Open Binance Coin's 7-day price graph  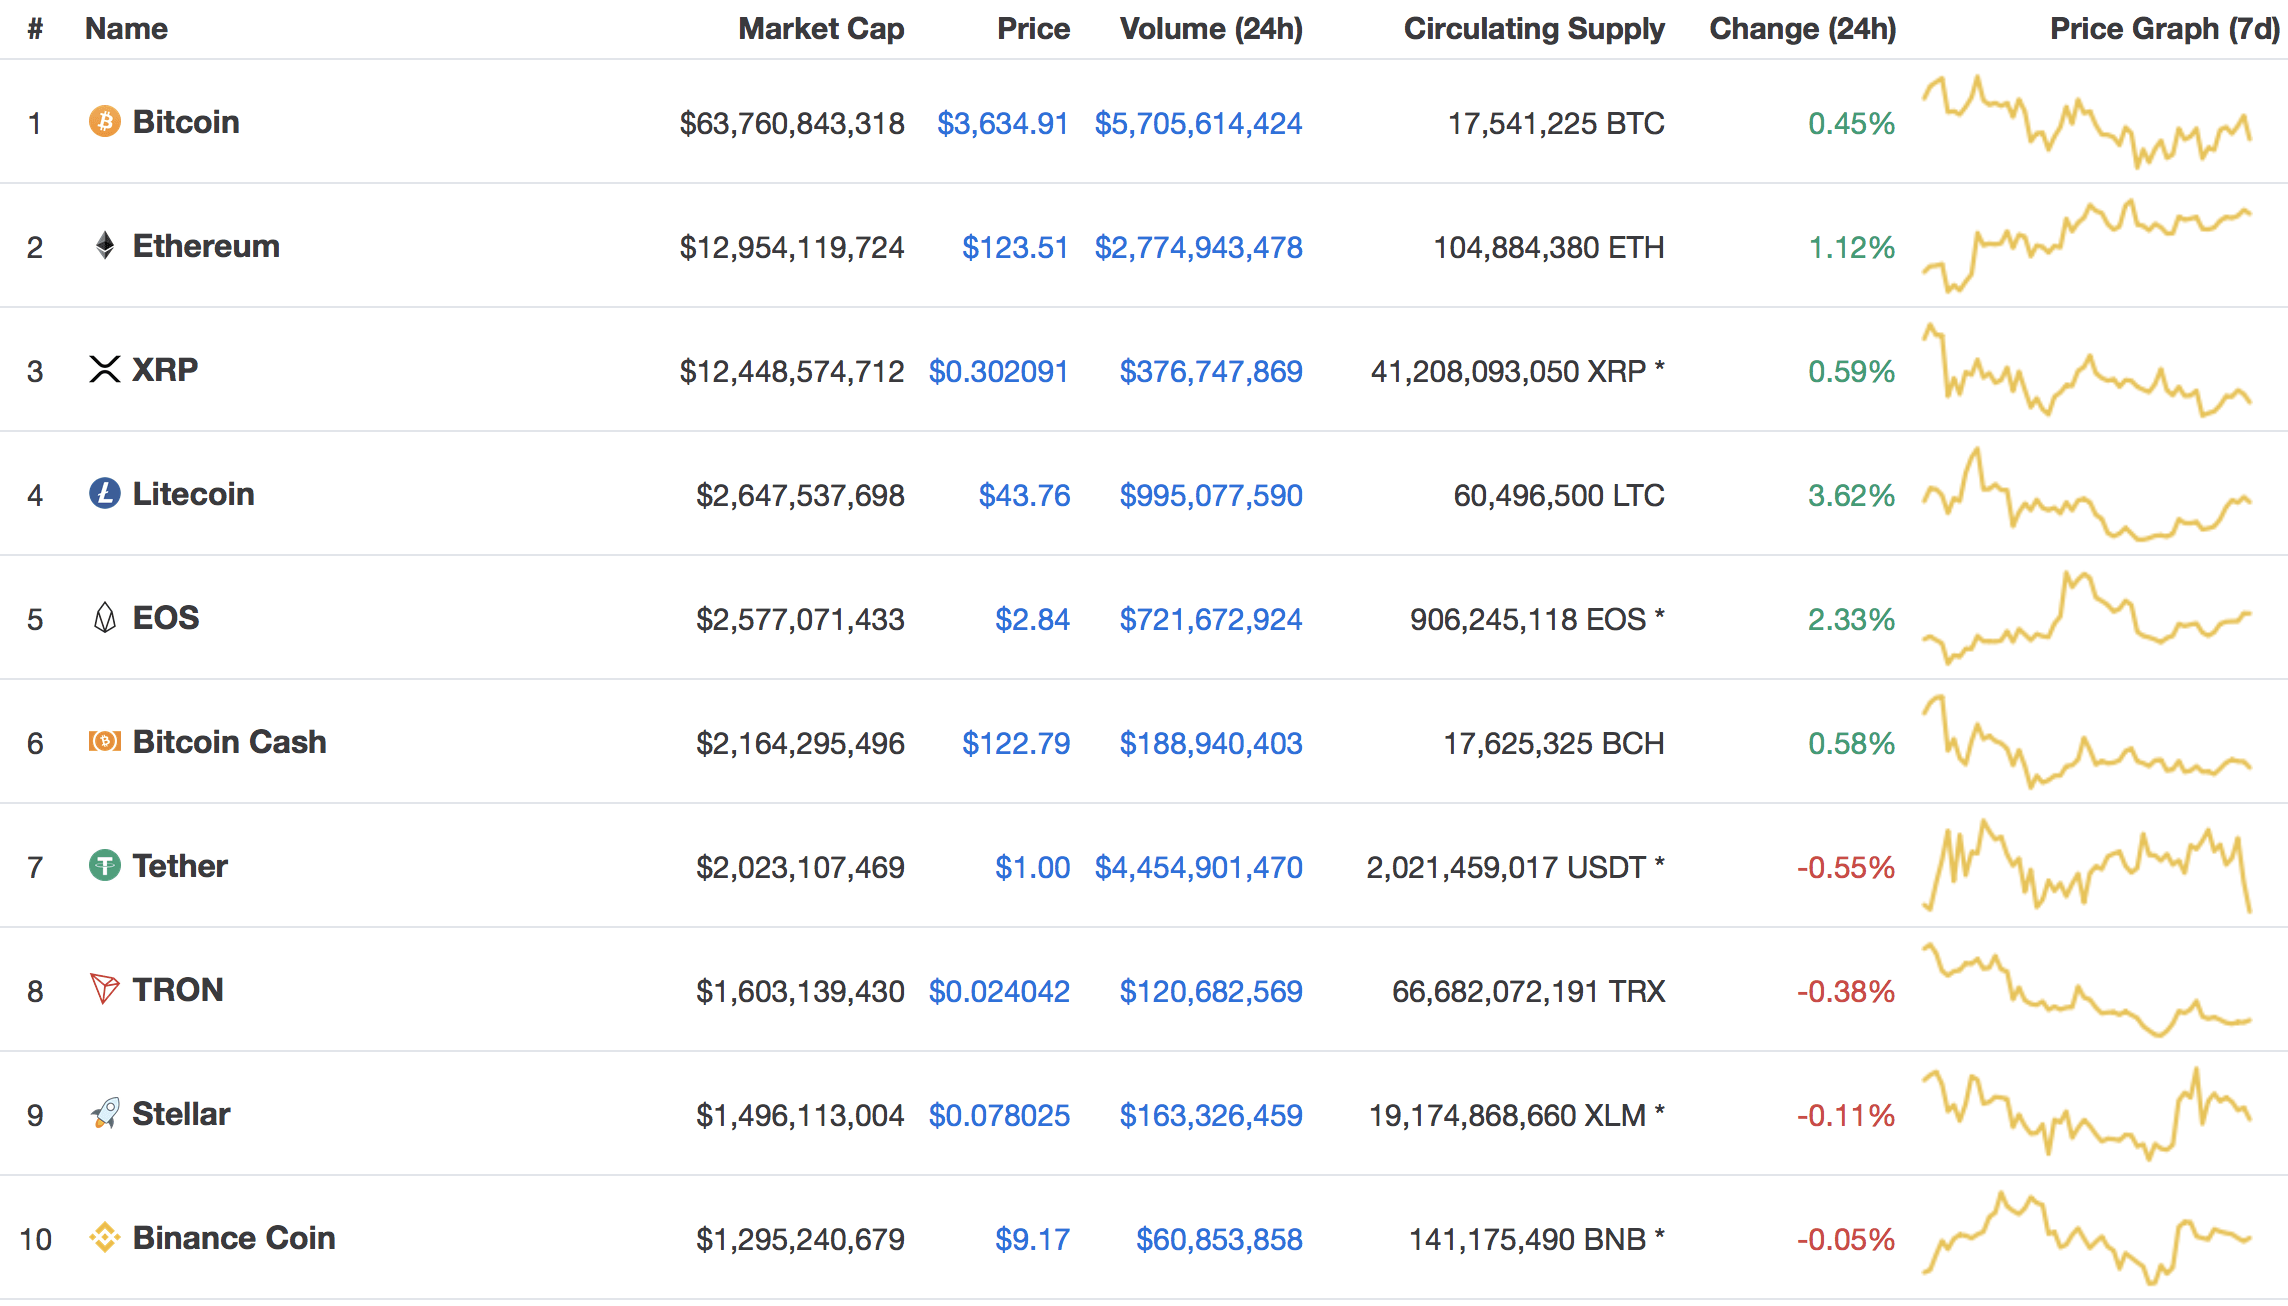point(2087,1237)
